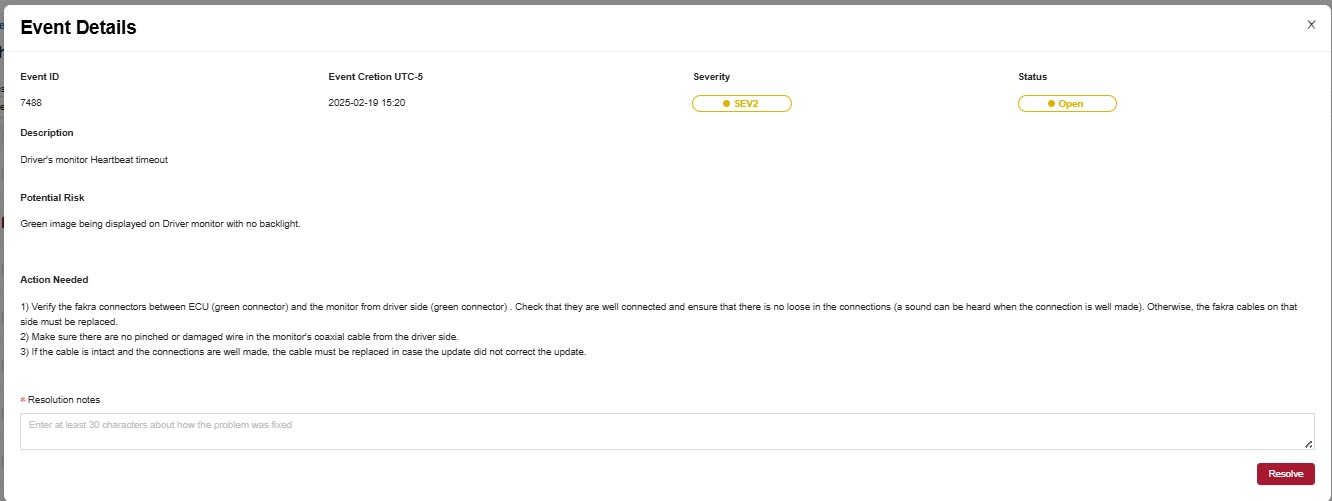Focus the Resolution notes text area
This screenshot has width=1332, height=501.
[x=667, y=431]
